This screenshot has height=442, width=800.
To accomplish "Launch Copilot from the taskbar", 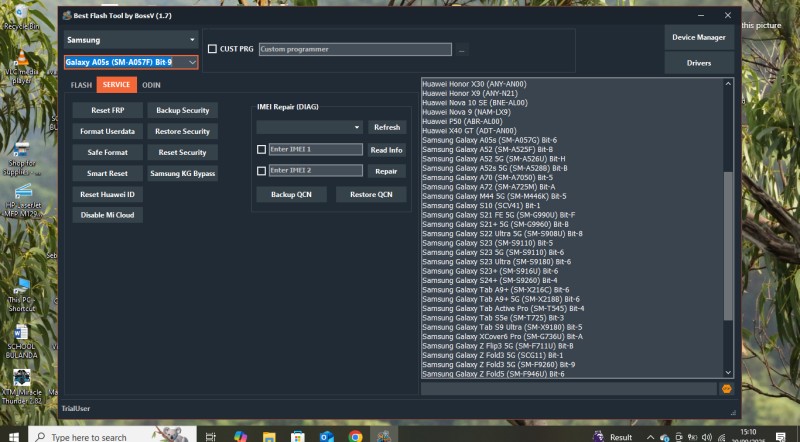I will [240, 437].
